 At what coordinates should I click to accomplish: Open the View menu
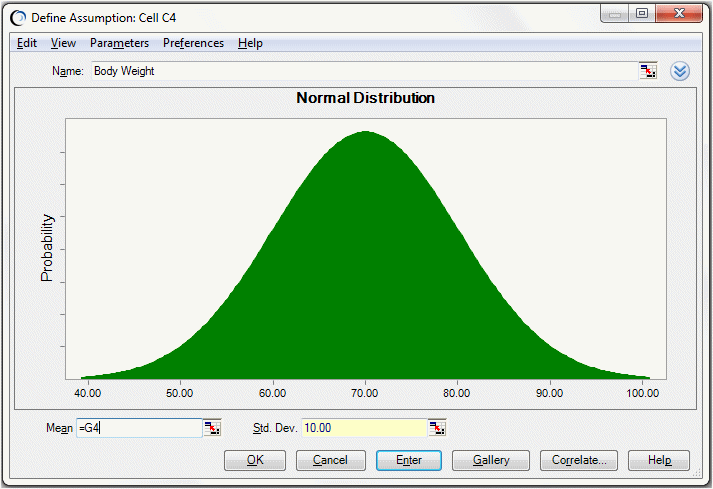click(63, 43)
